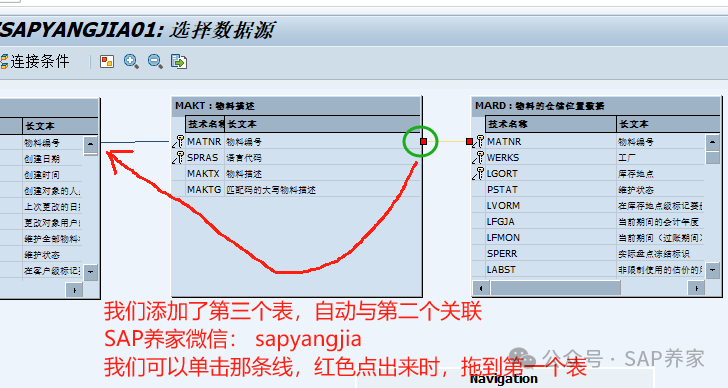Click the yellow join line between MAKT and MARD
Image resolution: width=728 pixels, height=388 pixels.
coord(446,141)
